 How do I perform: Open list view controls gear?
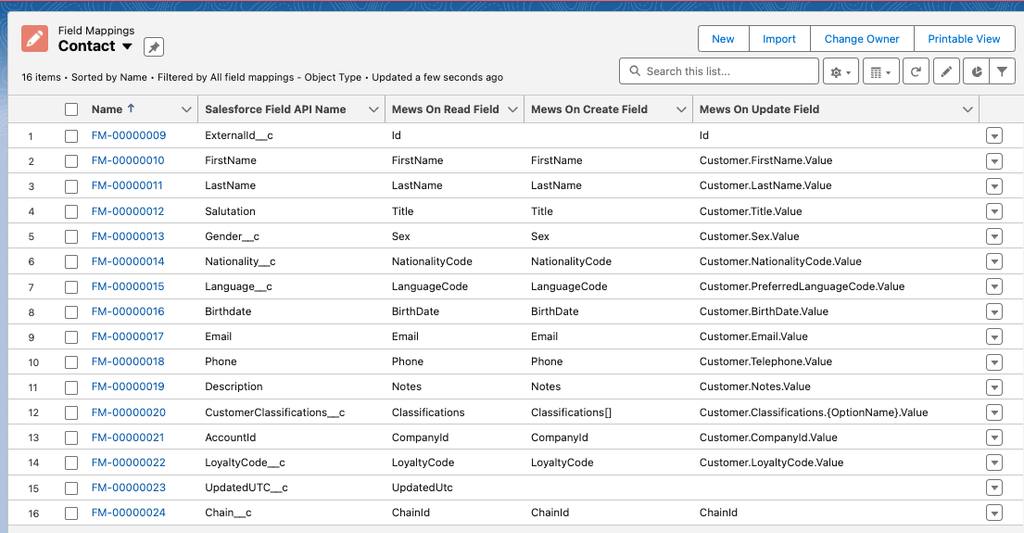coord(840,71)
